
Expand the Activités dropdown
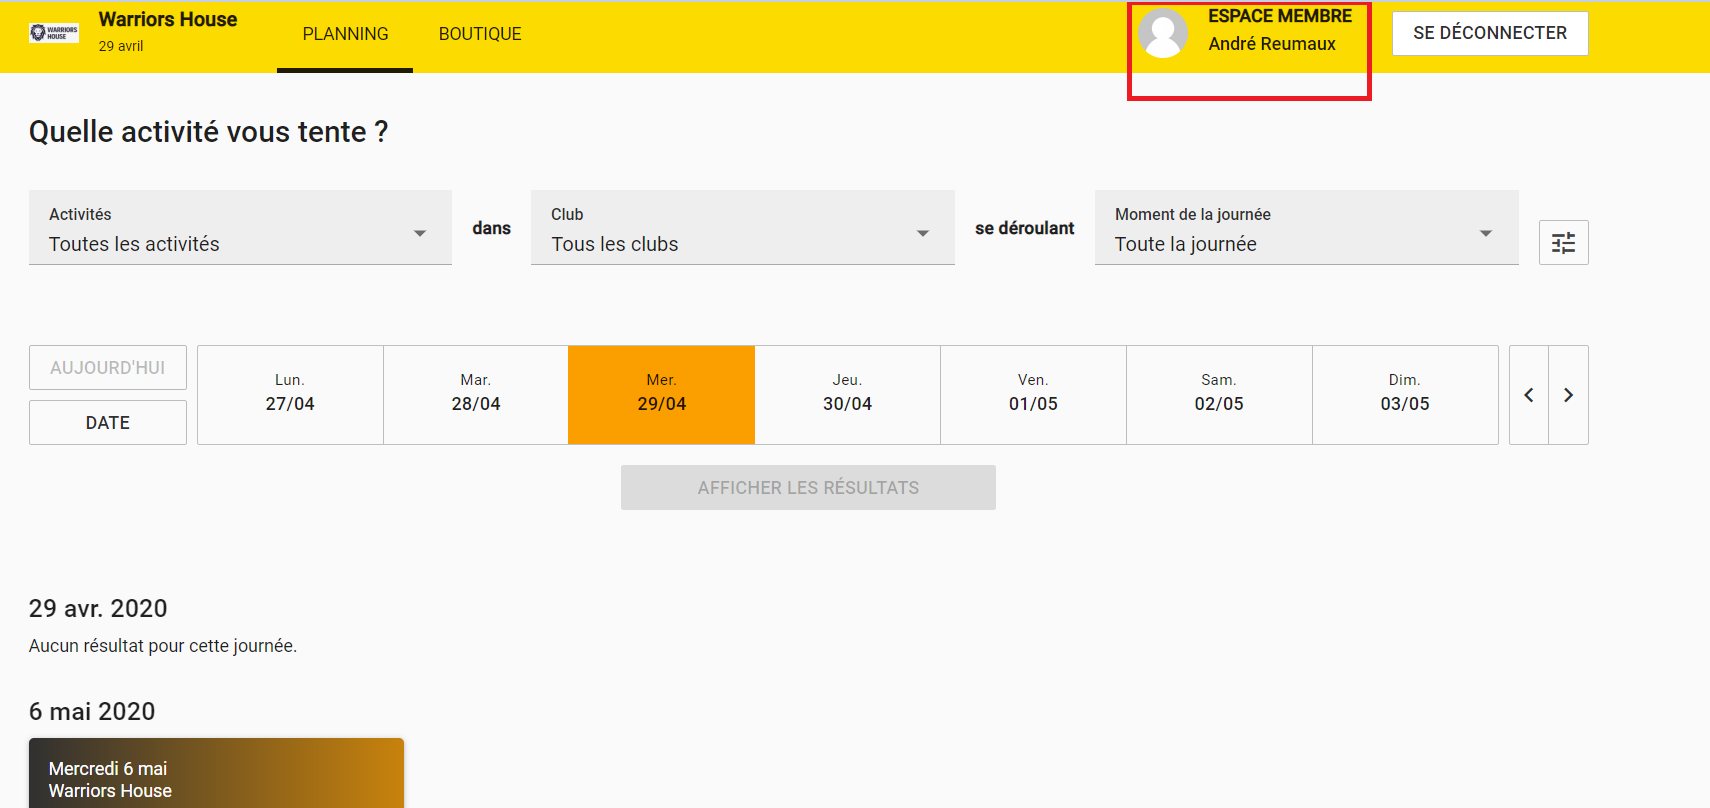click(240, 228)
